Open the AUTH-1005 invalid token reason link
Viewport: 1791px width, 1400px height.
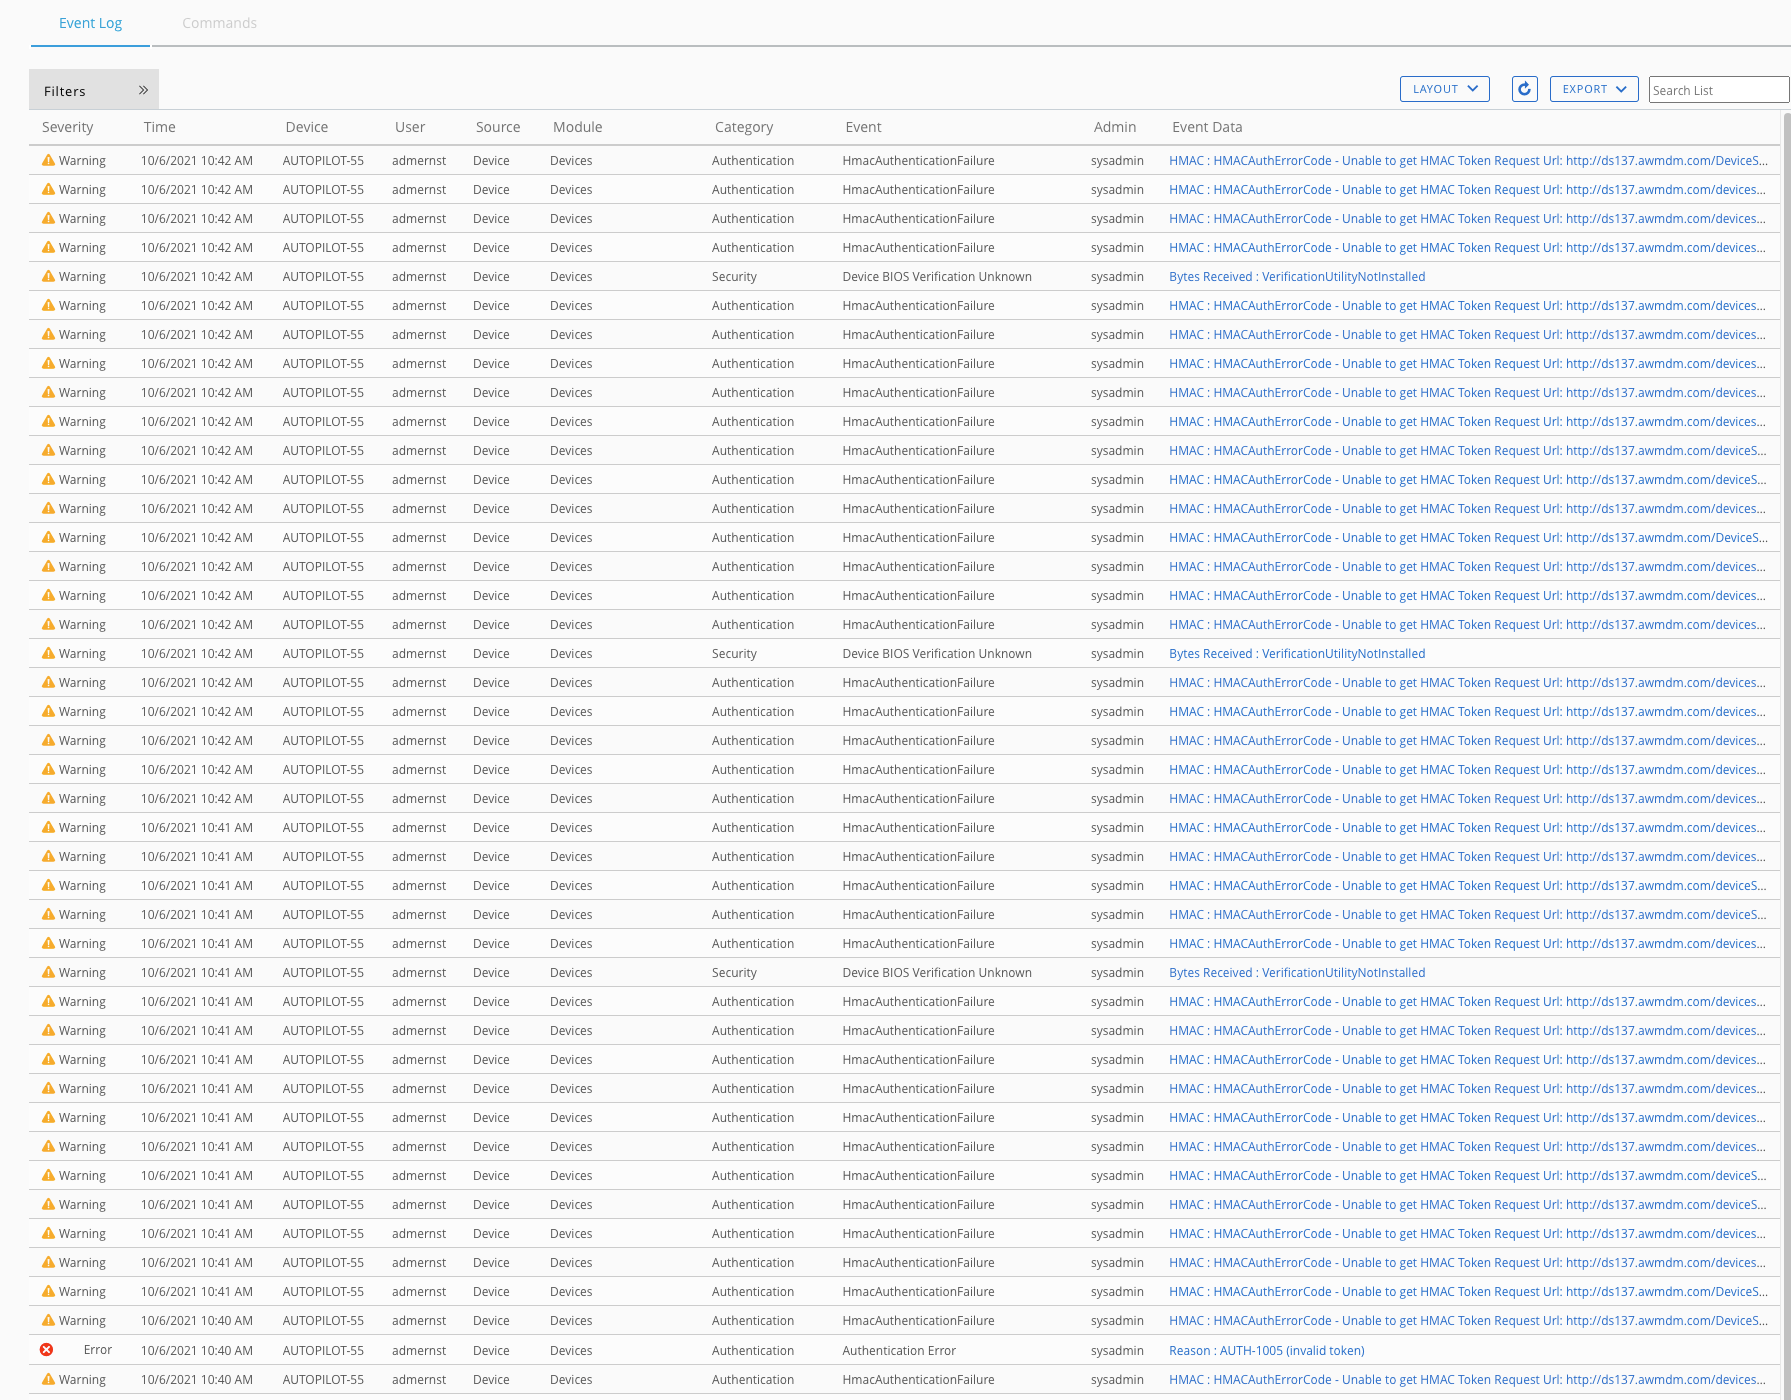1266,1350
